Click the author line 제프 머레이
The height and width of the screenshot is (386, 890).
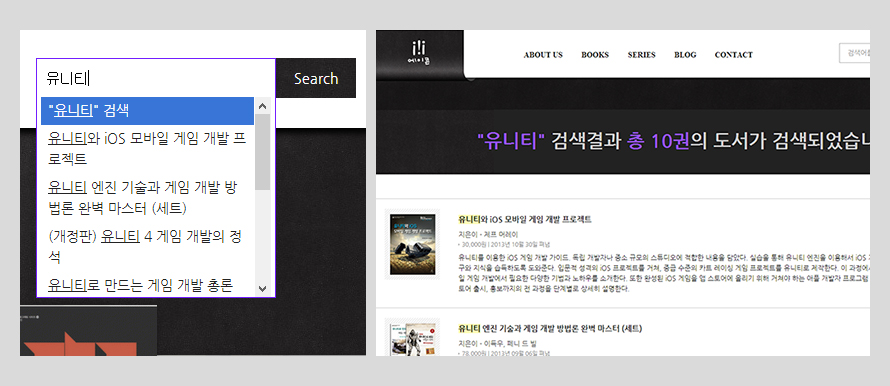tap(488, 234)
